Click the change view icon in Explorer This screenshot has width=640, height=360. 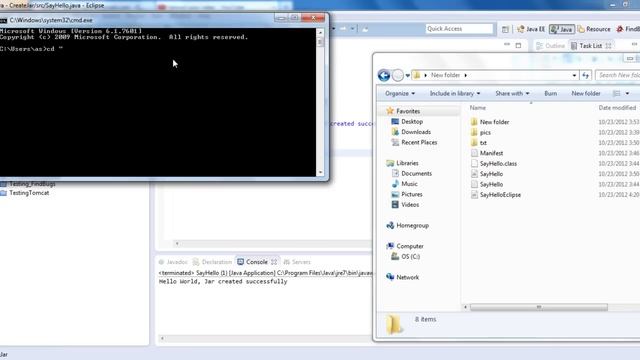(616, 93)
